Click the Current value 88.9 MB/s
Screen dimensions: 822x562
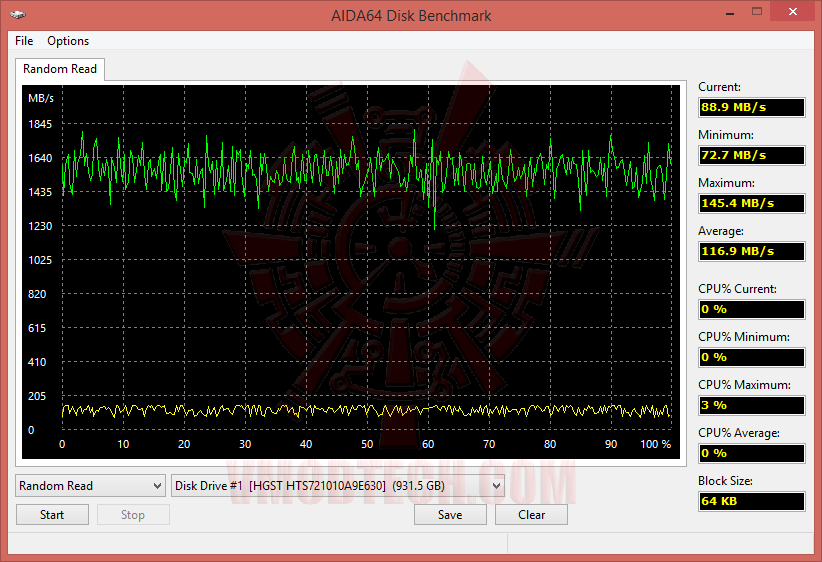click(x=751, y=107)
